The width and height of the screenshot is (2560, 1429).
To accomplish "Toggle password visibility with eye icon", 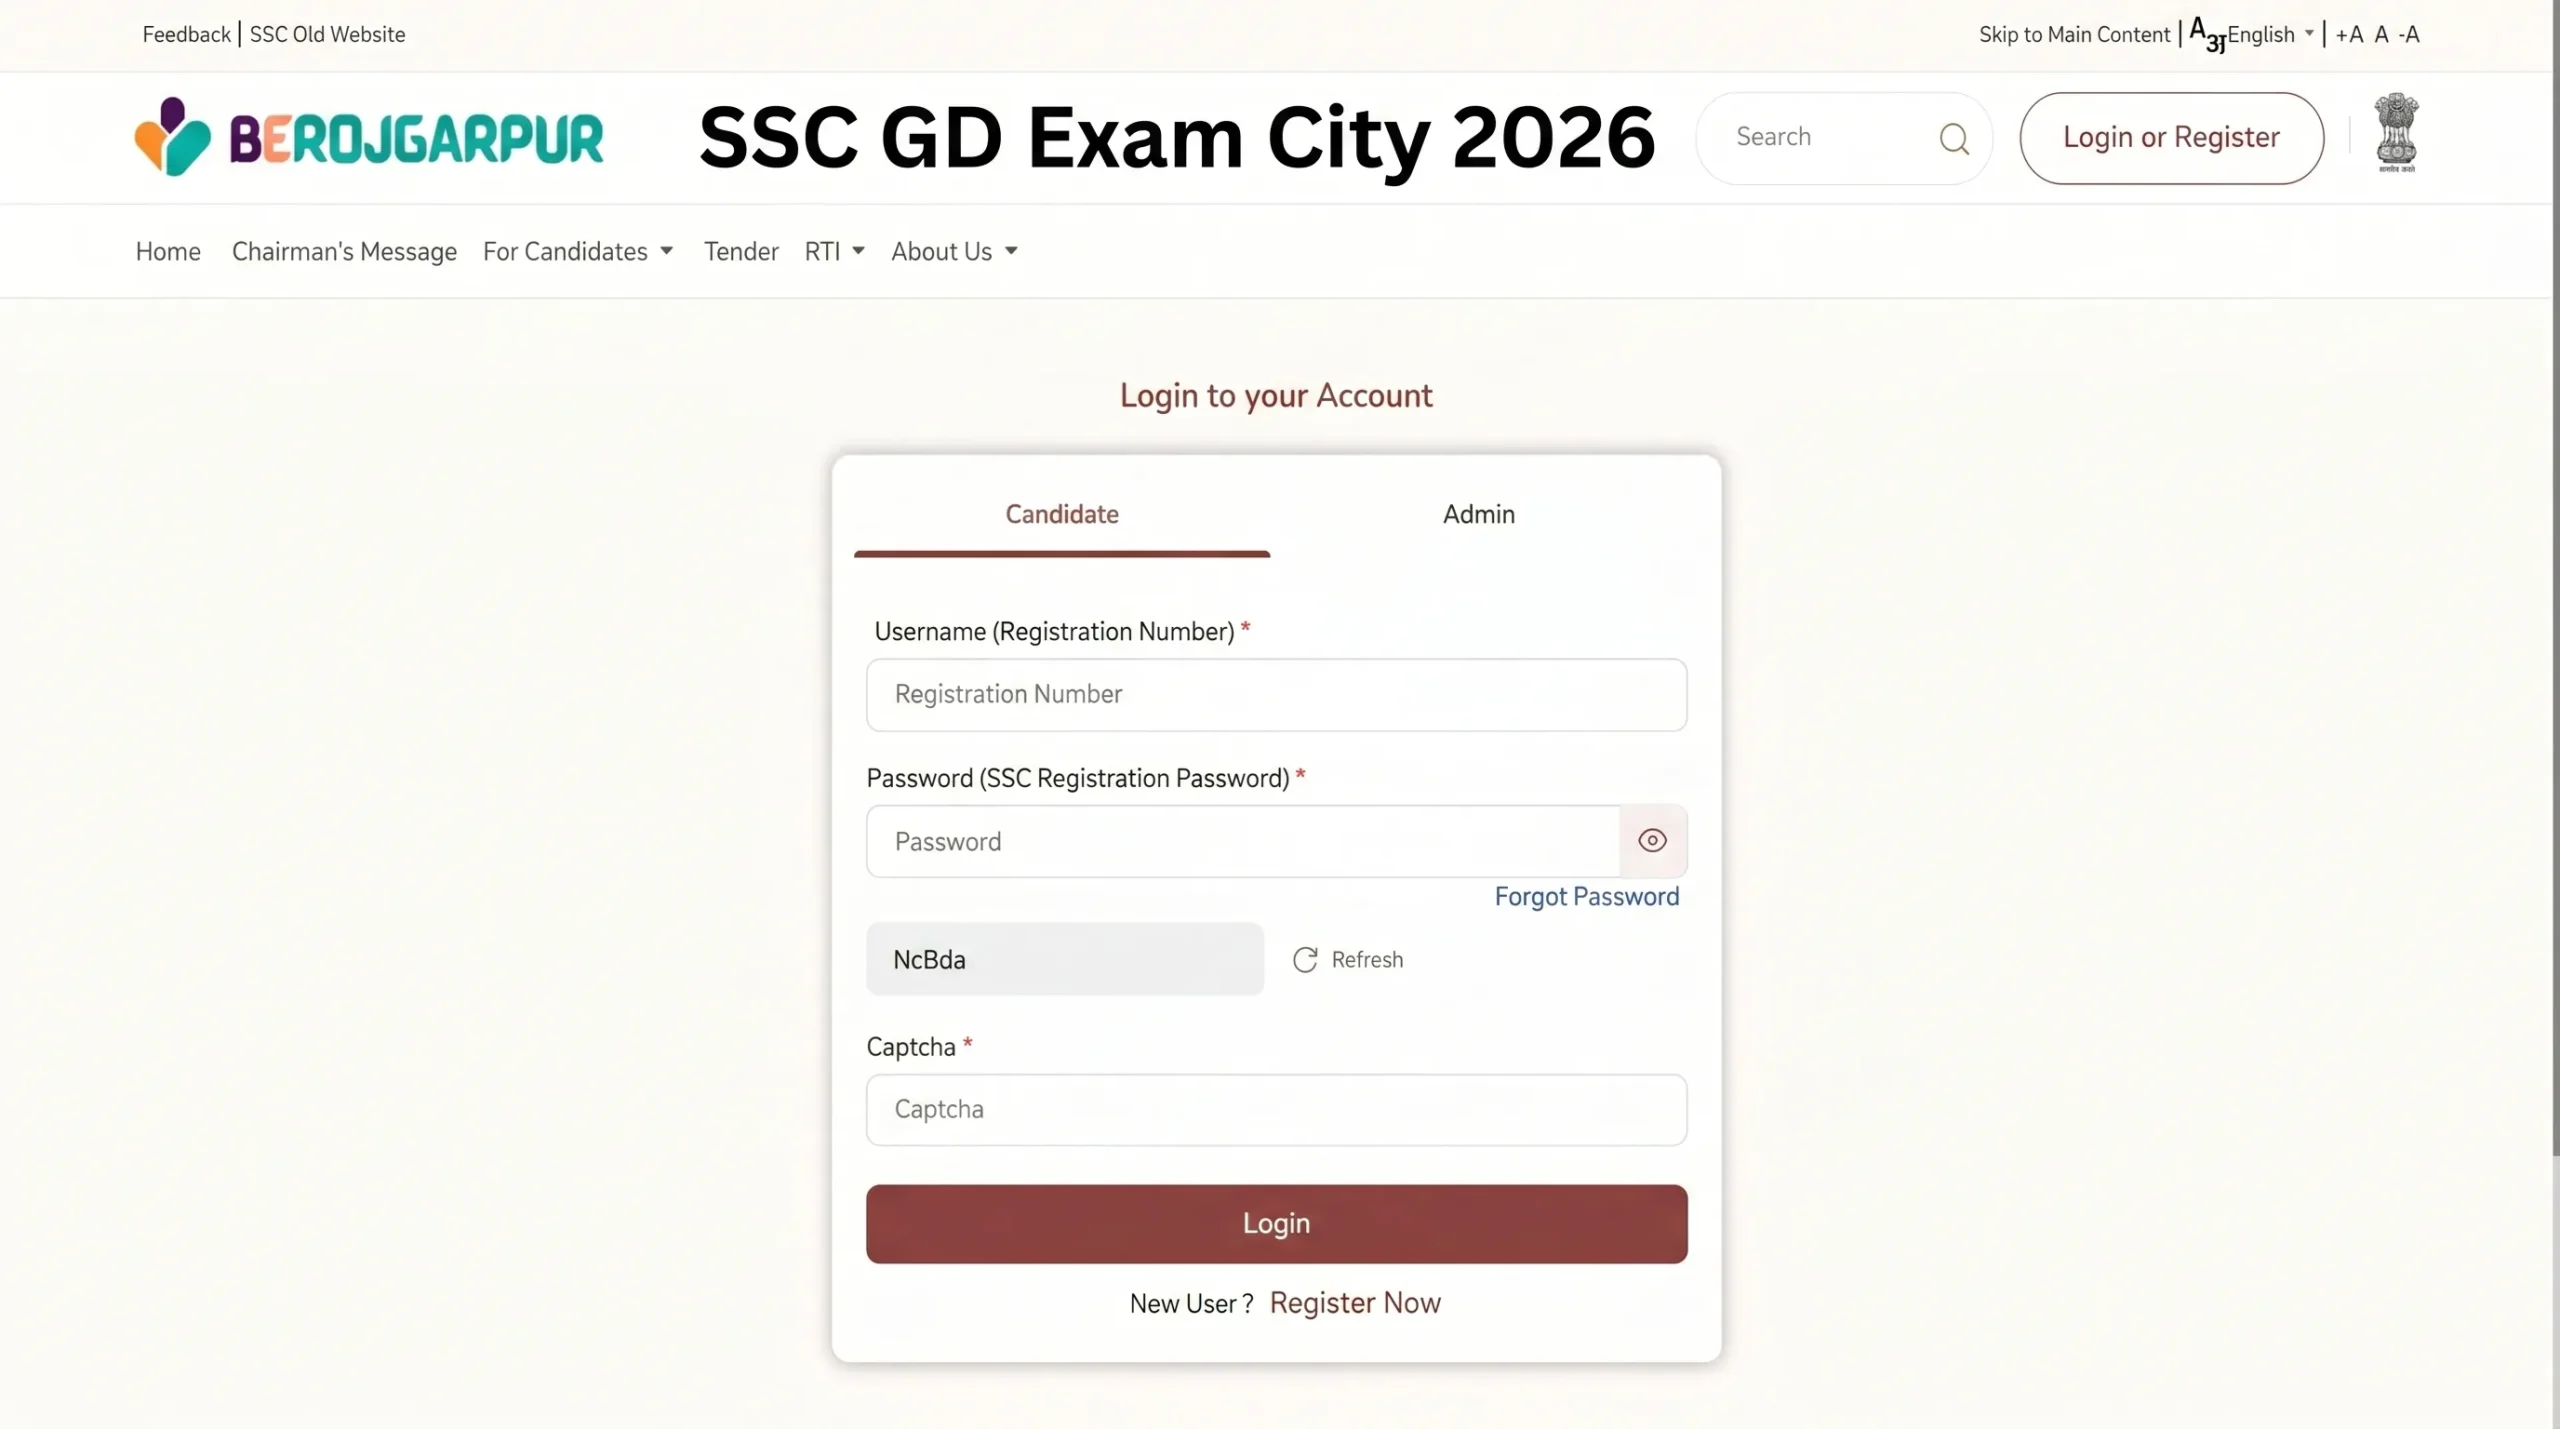I will pos(1652,841).
